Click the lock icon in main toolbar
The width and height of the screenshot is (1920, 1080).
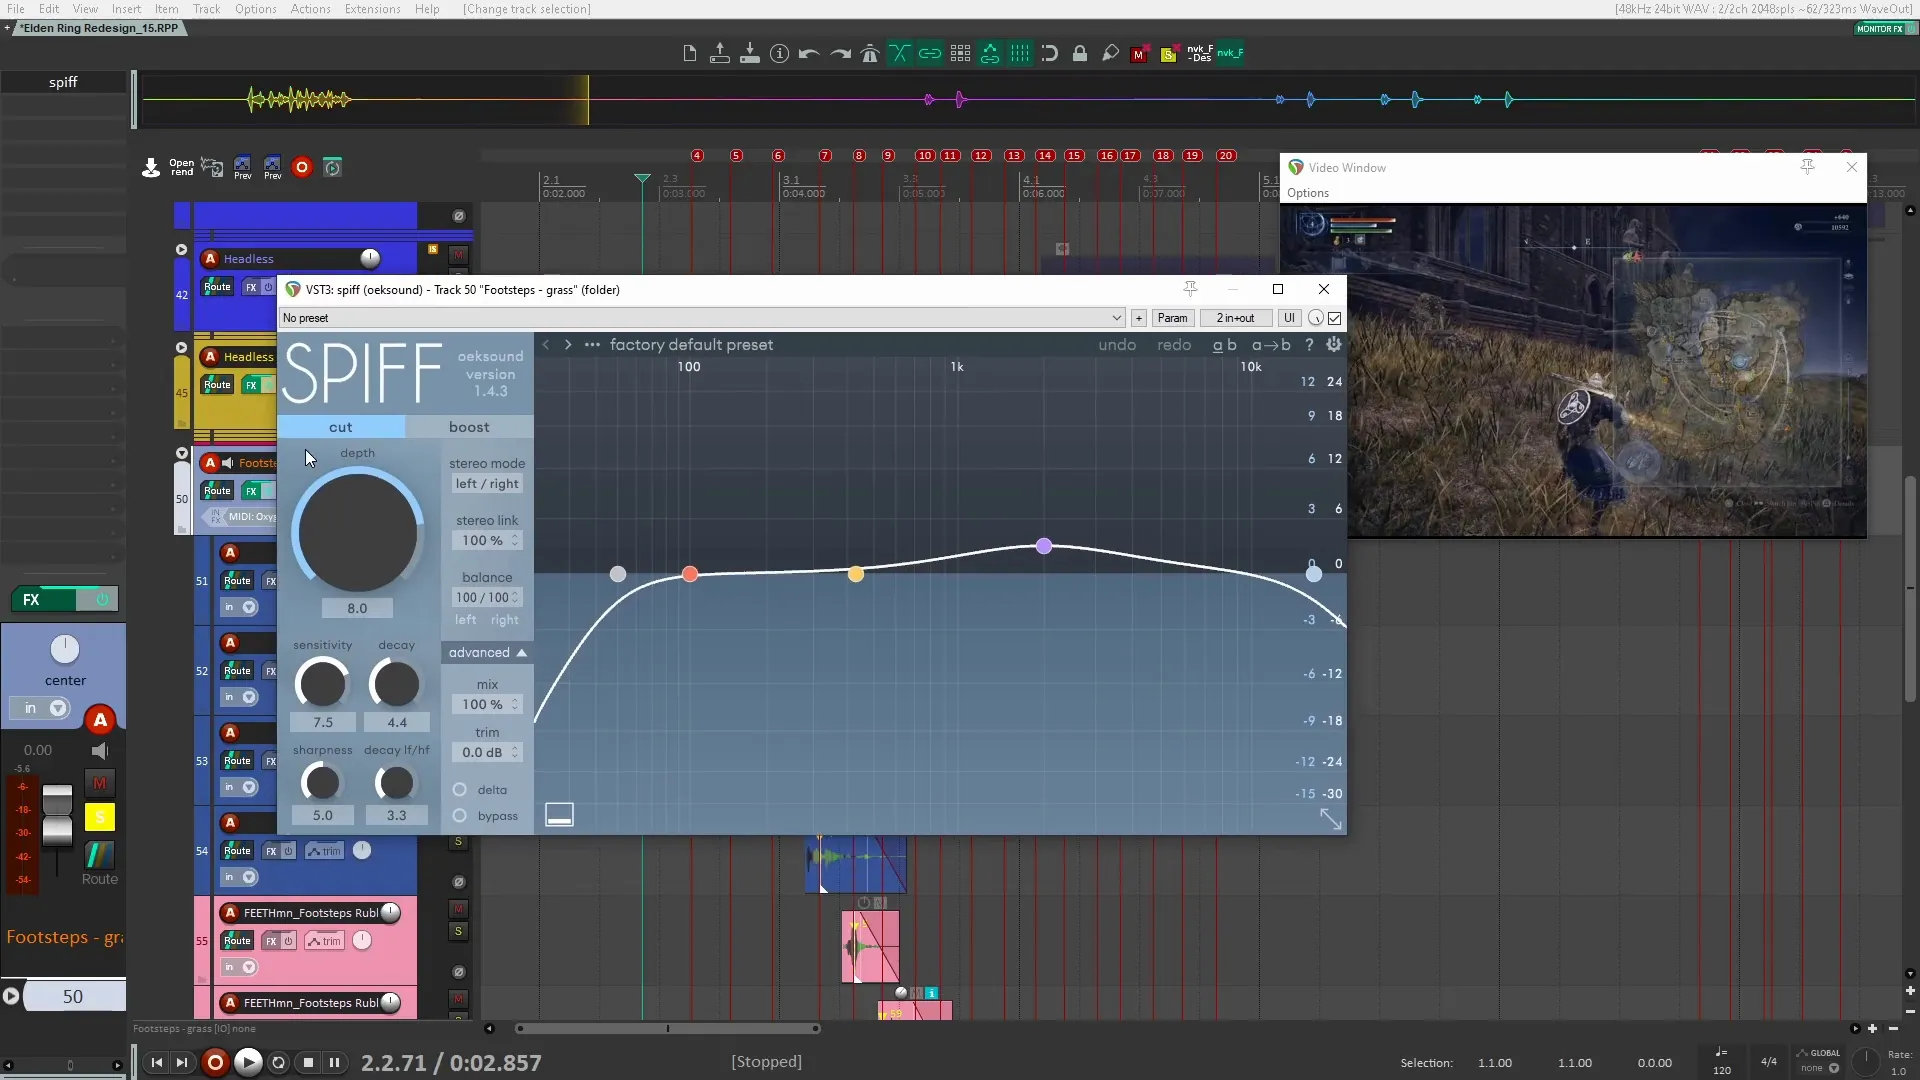pos(1080,53)
